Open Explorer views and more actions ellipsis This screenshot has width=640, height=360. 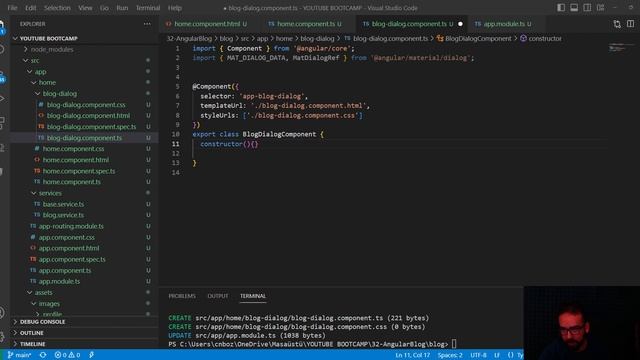pos(147,24)
